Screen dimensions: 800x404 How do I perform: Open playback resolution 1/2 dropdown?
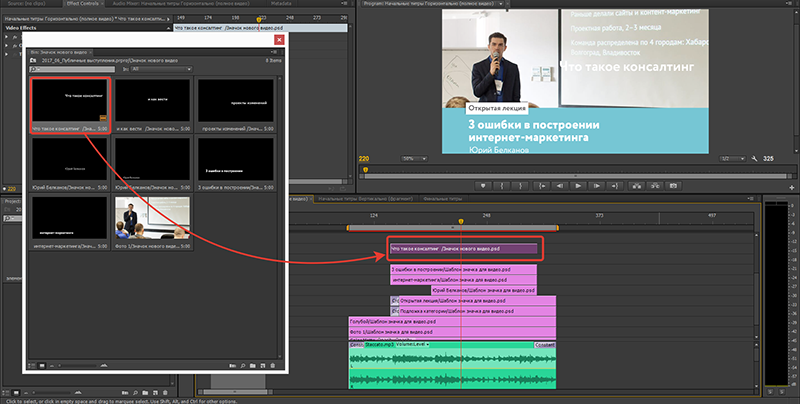[735, 159]
